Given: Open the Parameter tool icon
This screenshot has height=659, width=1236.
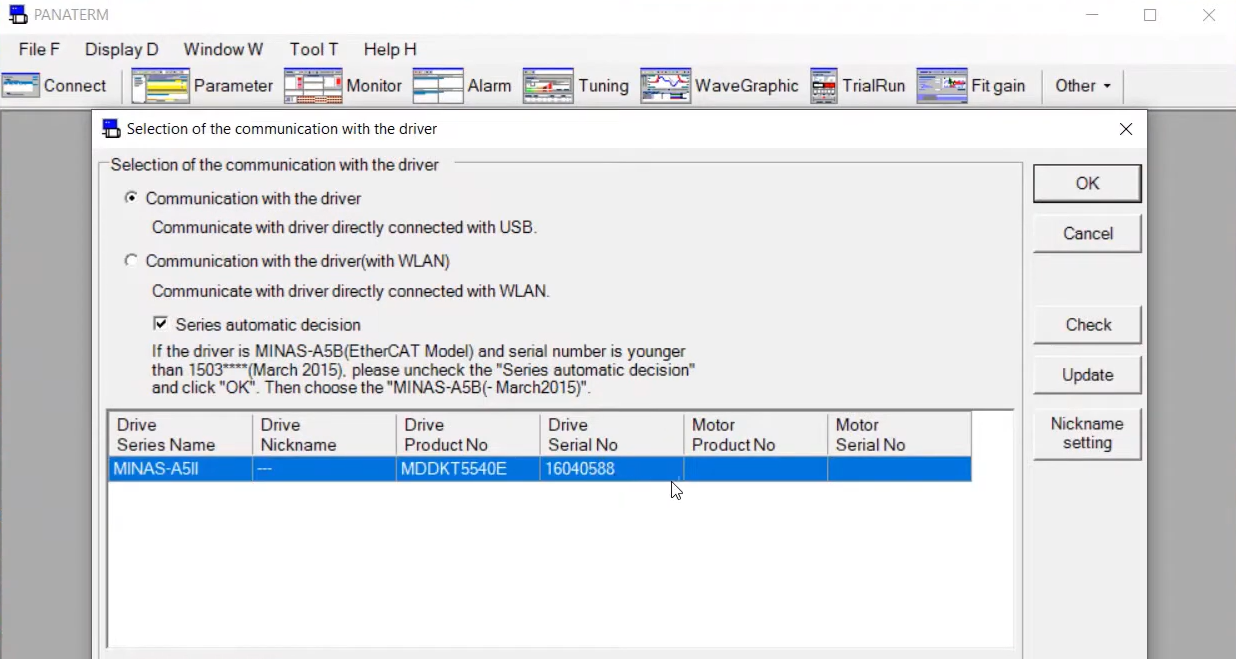Looking at the screenshot, I should 160,86.
